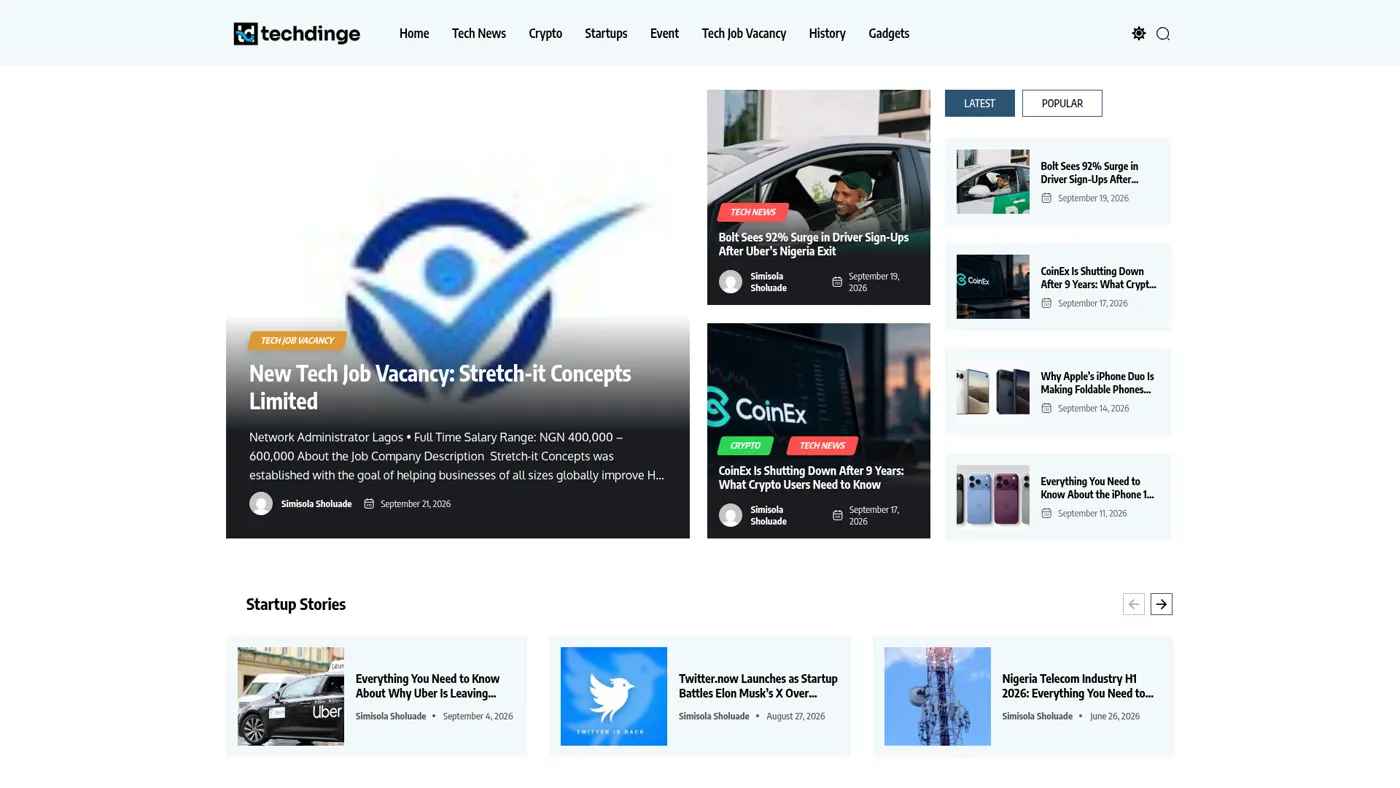Click the iPhone Duo sidebar thumbnail
This screenshot has width=1400, height=788.
click(x=993, y=392)
